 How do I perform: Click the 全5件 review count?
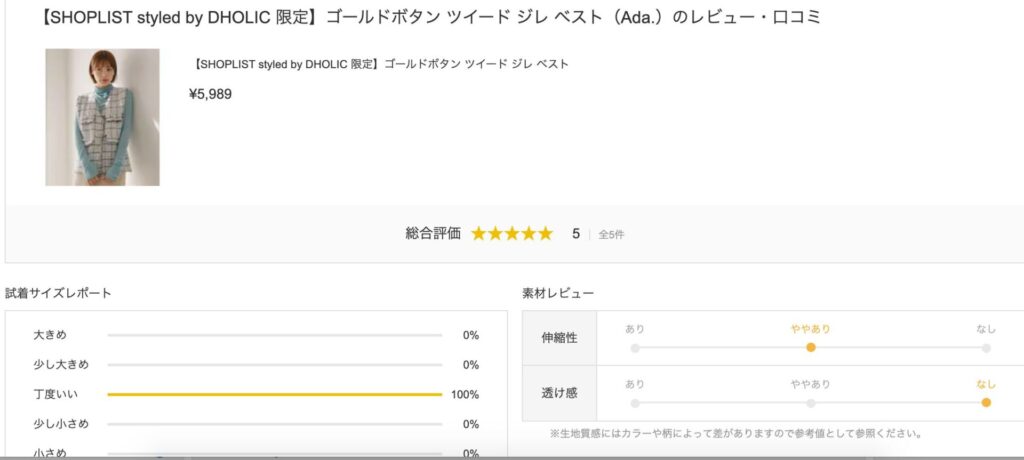(x=612, y=235)
